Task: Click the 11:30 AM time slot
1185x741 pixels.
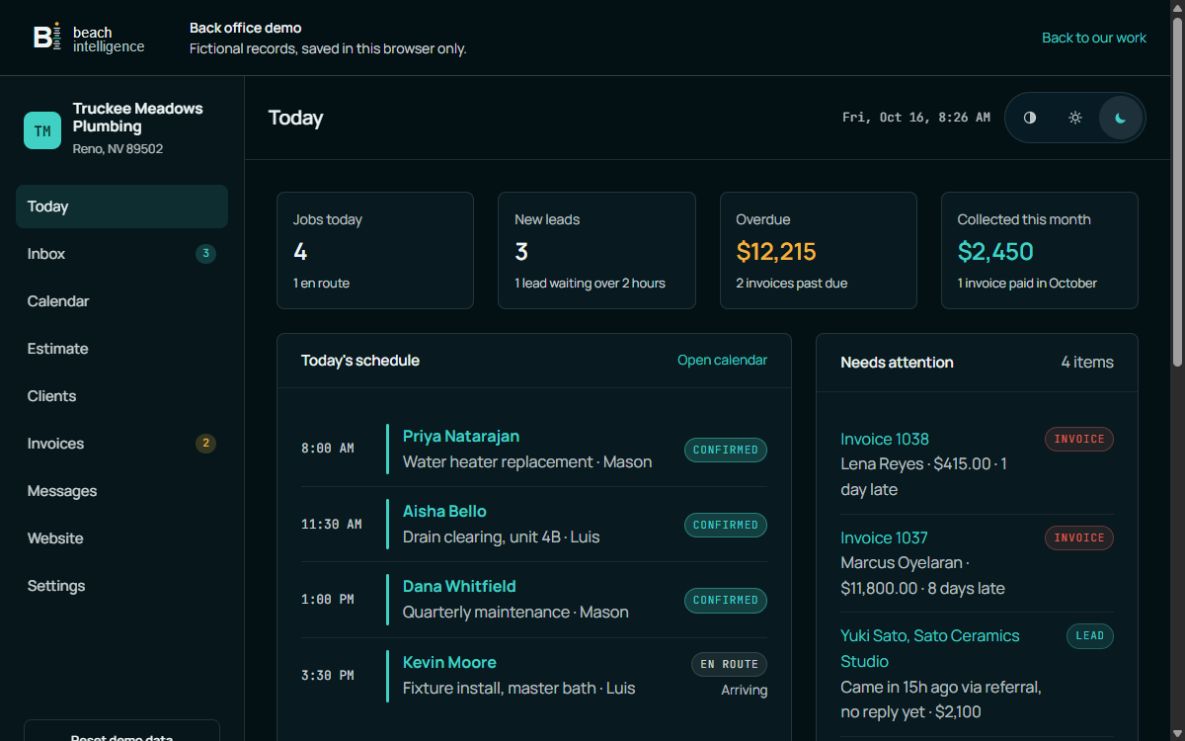Action: point(331,524)
